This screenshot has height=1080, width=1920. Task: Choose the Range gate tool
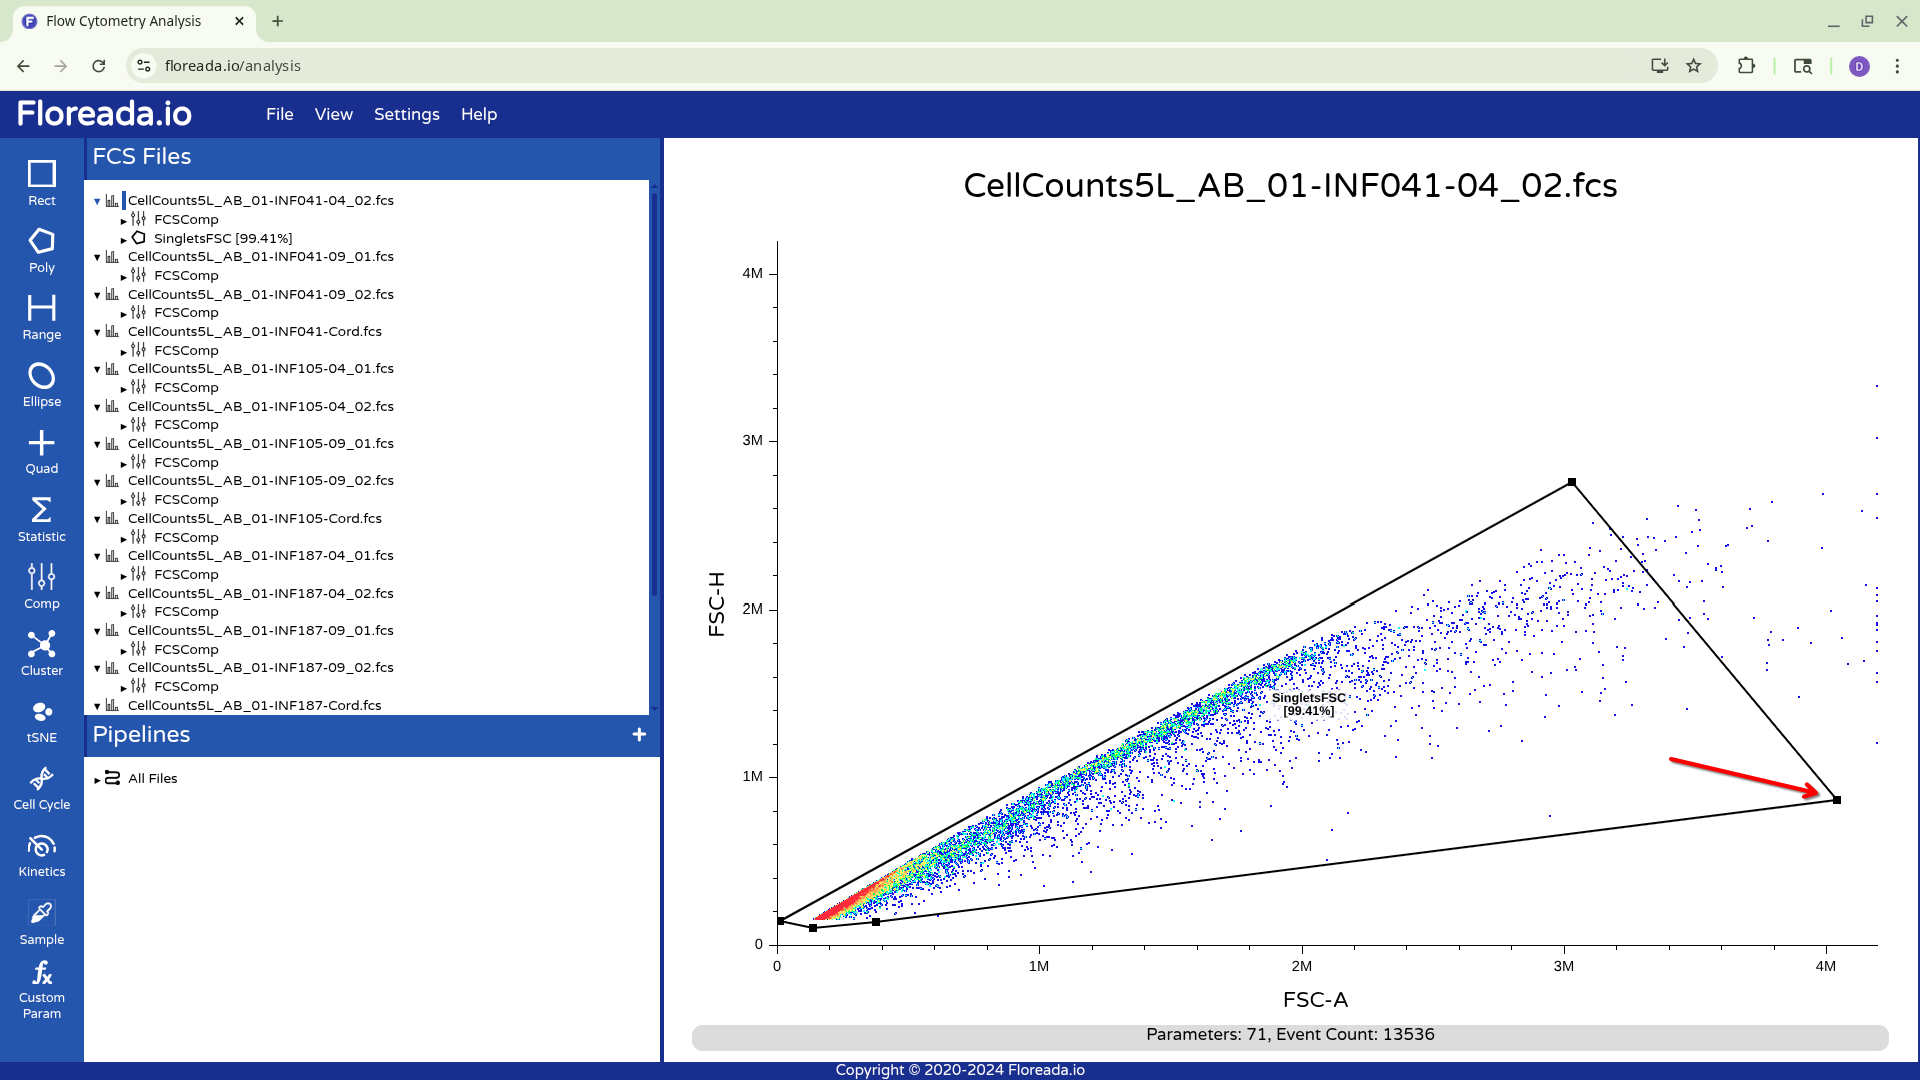click(x=41, y=317)
